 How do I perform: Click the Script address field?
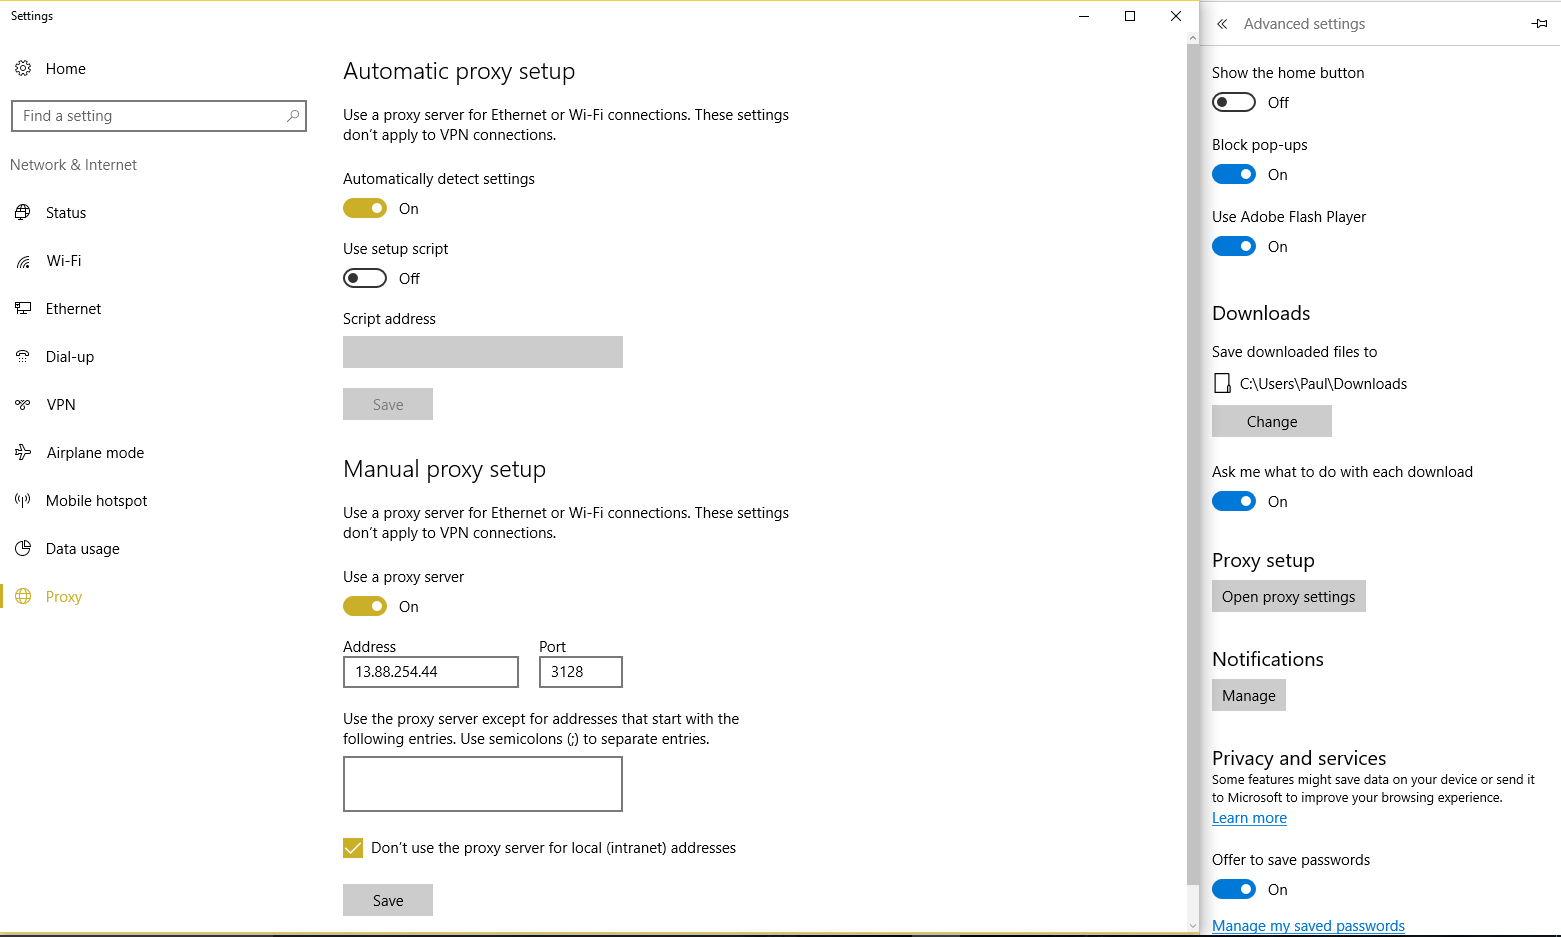pyautogui.click(x=483, y=352)
